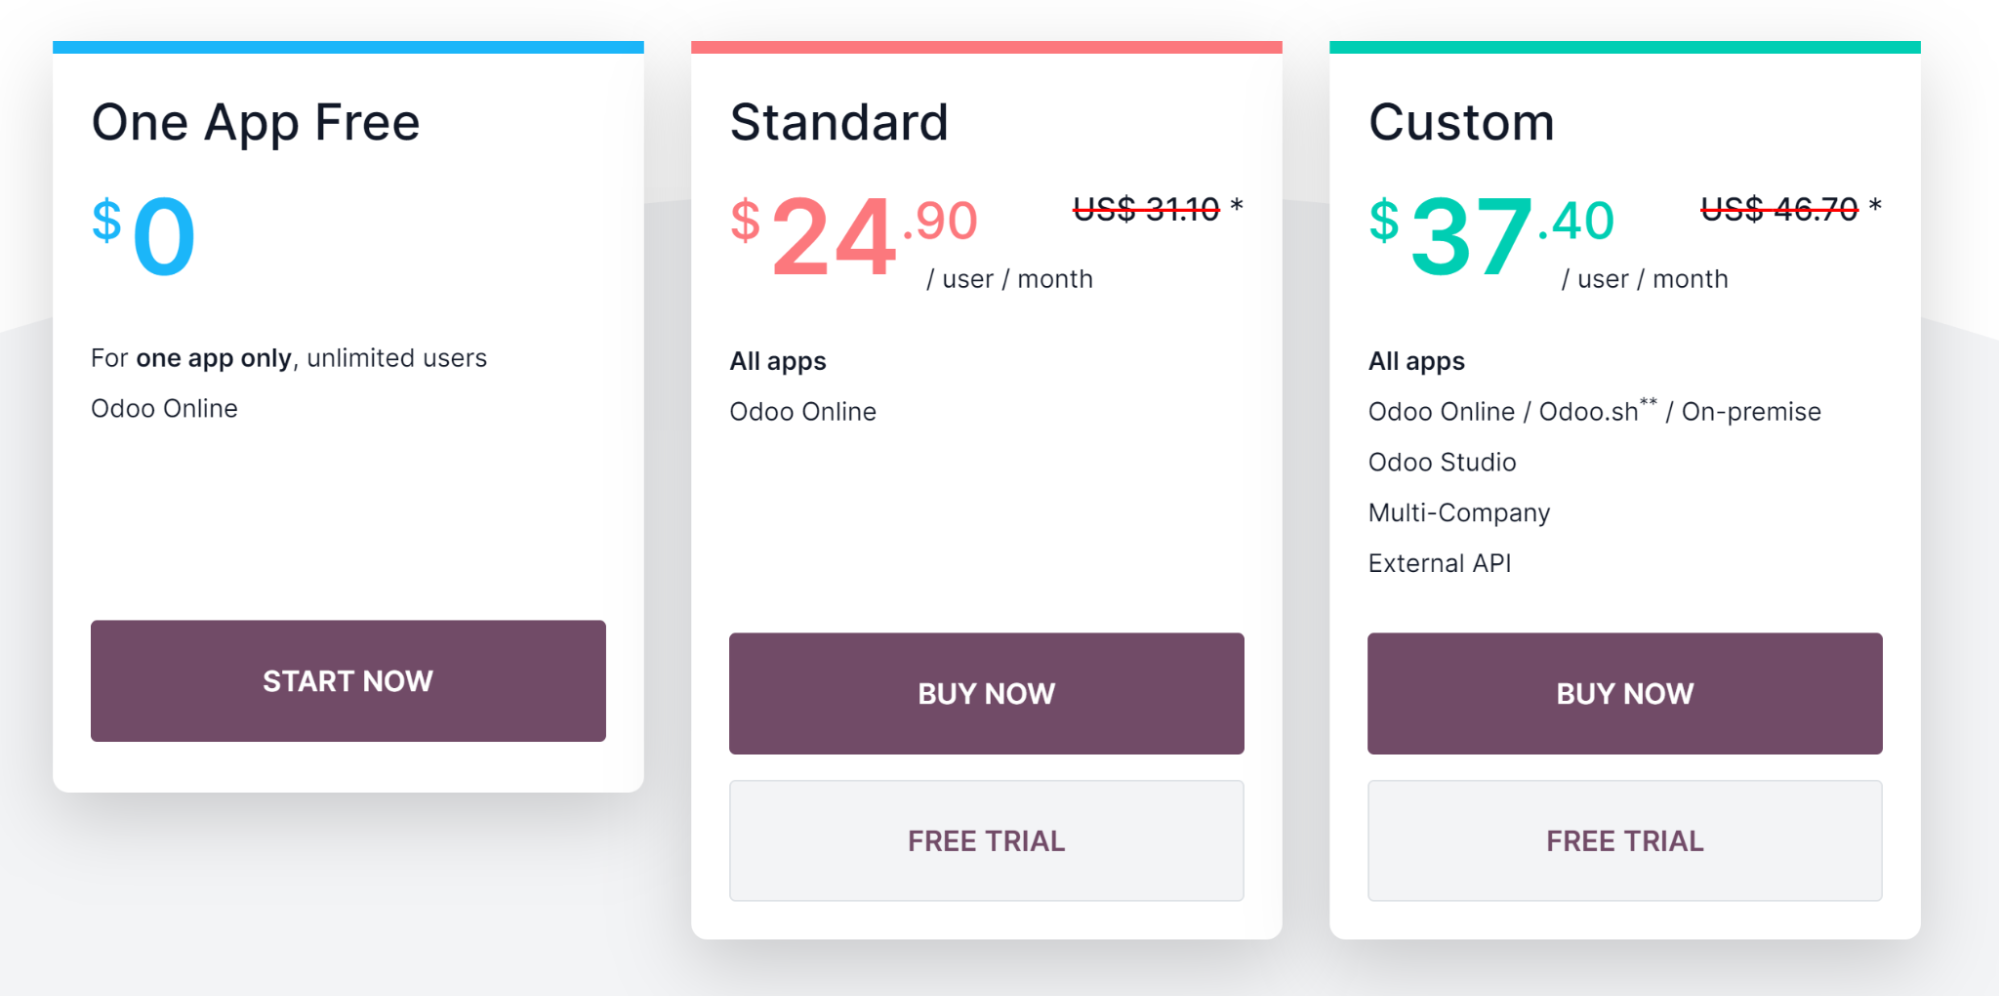Viewport: 1999px width, 996px height.
Task: Click BUY NOW on the Standard plan
Action: 985,692
